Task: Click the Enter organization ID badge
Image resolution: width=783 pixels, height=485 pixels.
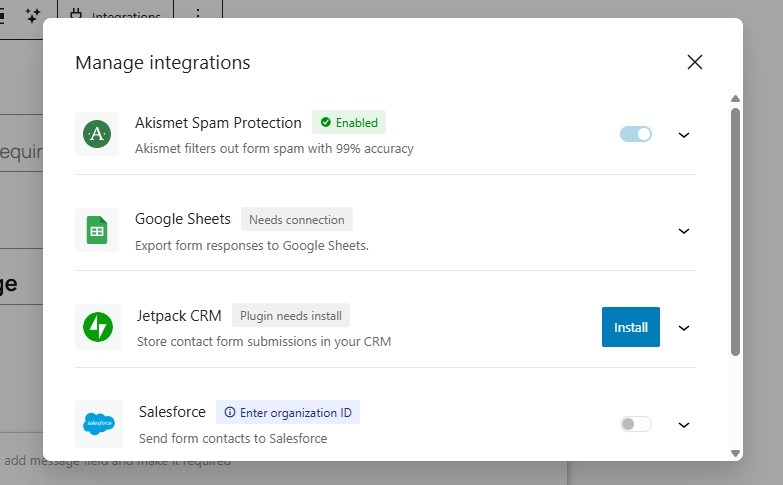Action: [x=288, y=412]
